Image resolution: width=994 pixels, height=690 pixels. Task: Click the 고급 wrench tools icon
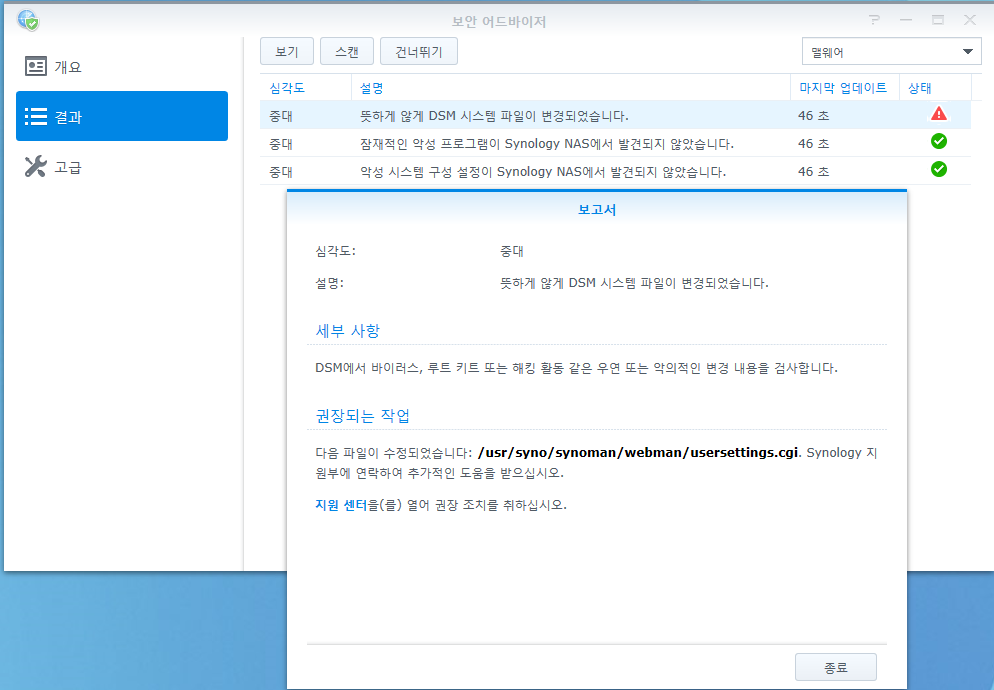click(x=36, y=166)
